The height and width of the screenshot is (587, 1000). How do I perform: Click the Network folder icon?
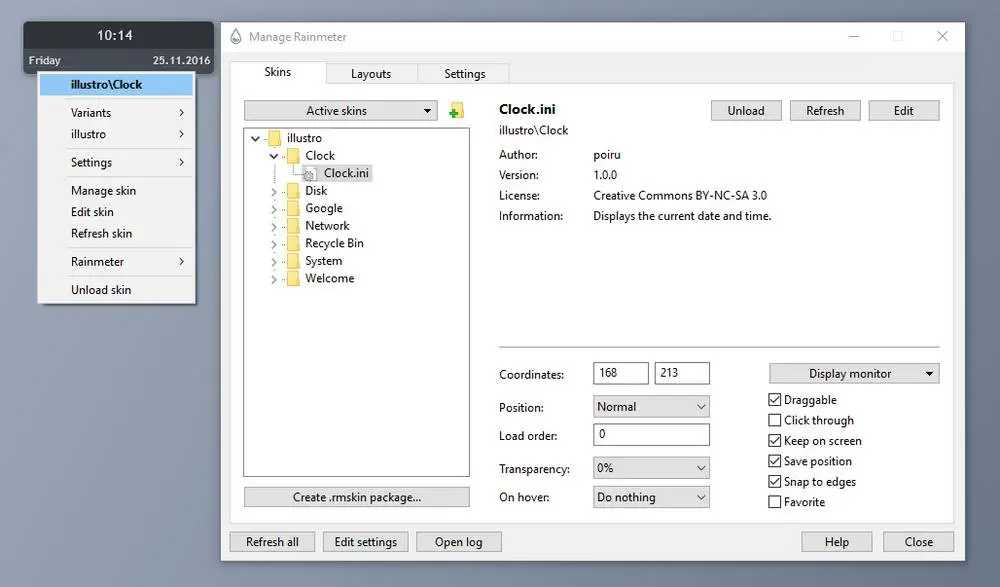point(293,226)
